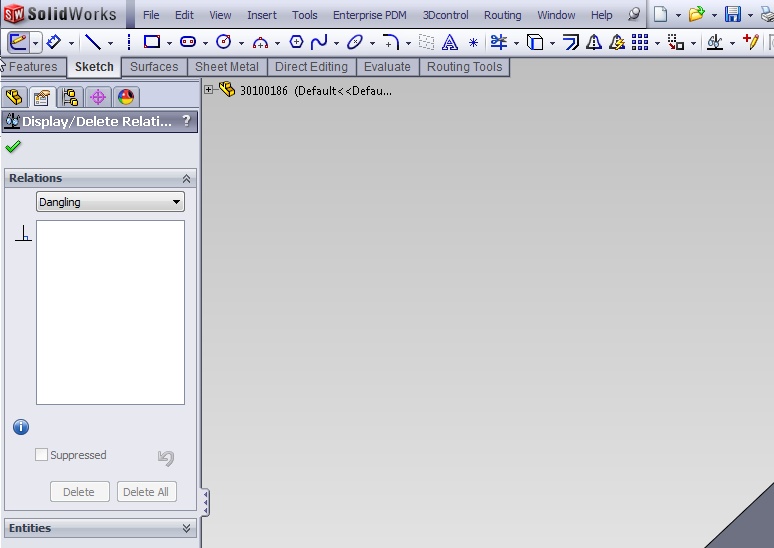
Task: Click the green OK checkmark
Action: [x=13, y=147]
